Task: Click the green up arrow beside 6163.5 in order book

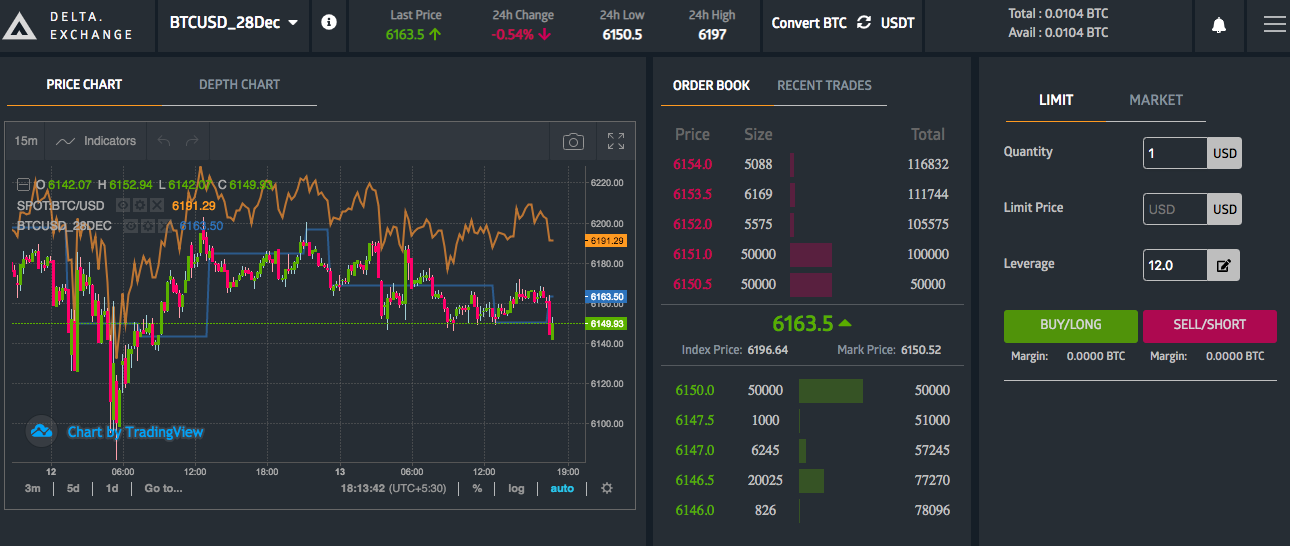Action: tap(845, 323)
